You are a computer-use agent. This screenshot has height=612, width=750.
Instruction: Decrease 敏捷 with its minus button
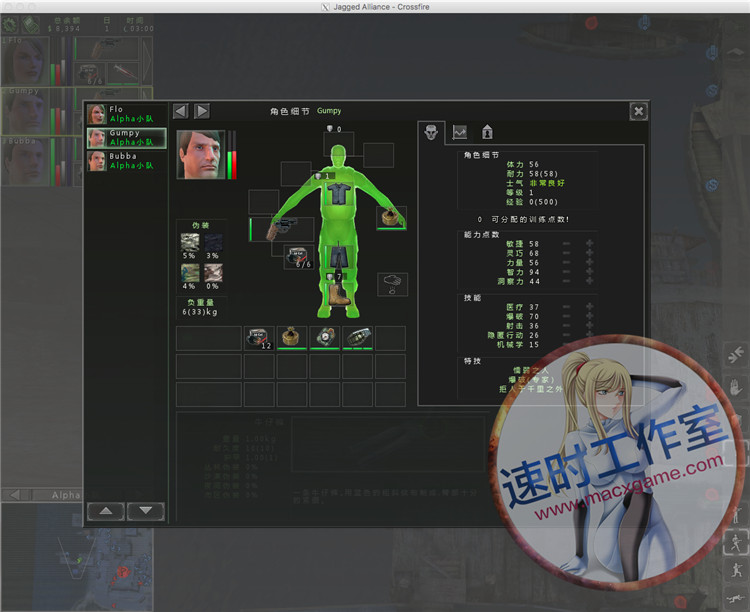(566, 244)
